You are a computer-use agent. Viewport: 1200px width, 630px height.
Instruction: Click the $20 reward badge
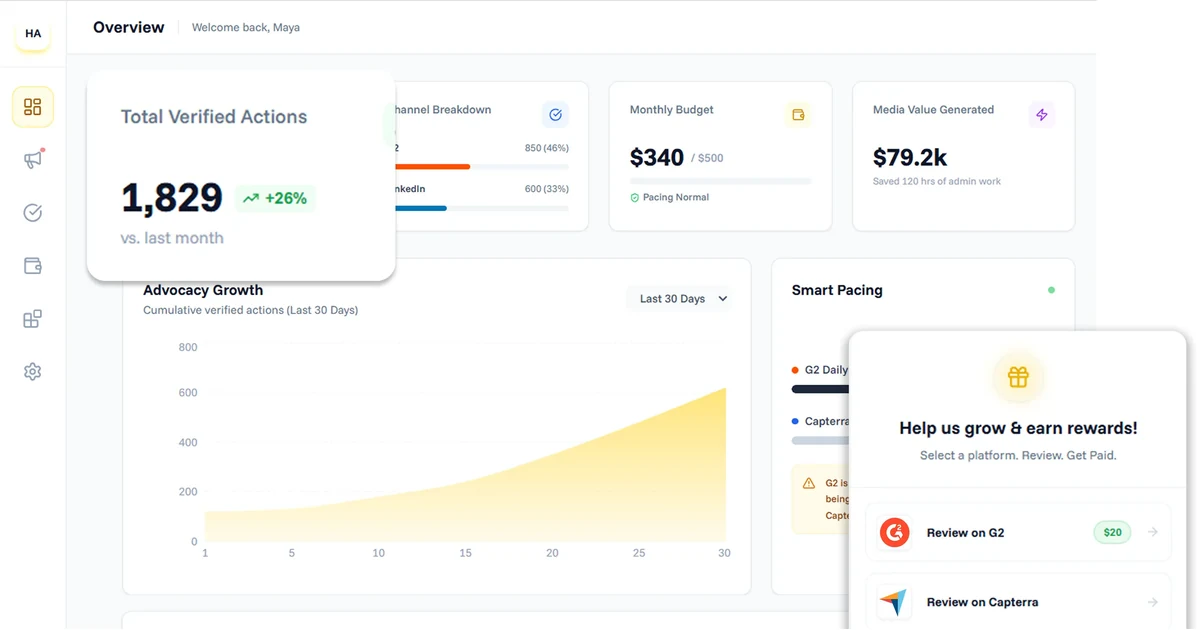pos(1113,533)
